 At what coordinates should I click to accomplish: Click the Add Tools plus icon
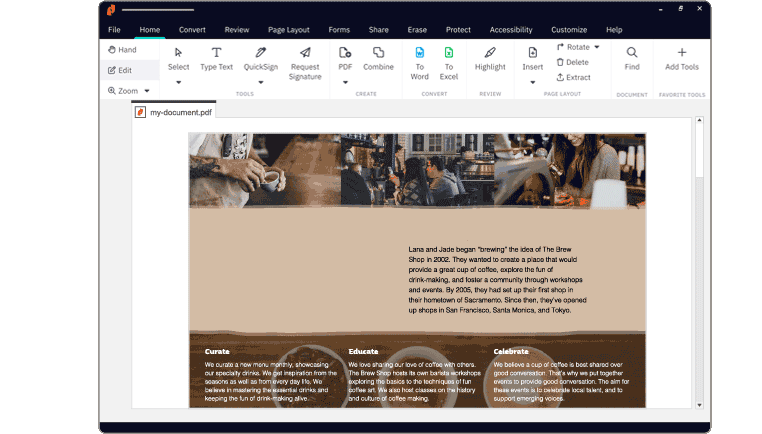coord(682,58)
